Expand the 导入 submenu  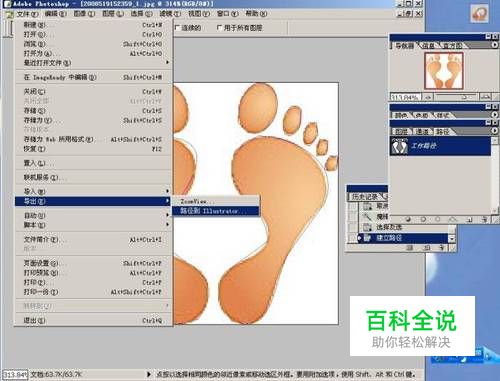click(x=167, y=191)
